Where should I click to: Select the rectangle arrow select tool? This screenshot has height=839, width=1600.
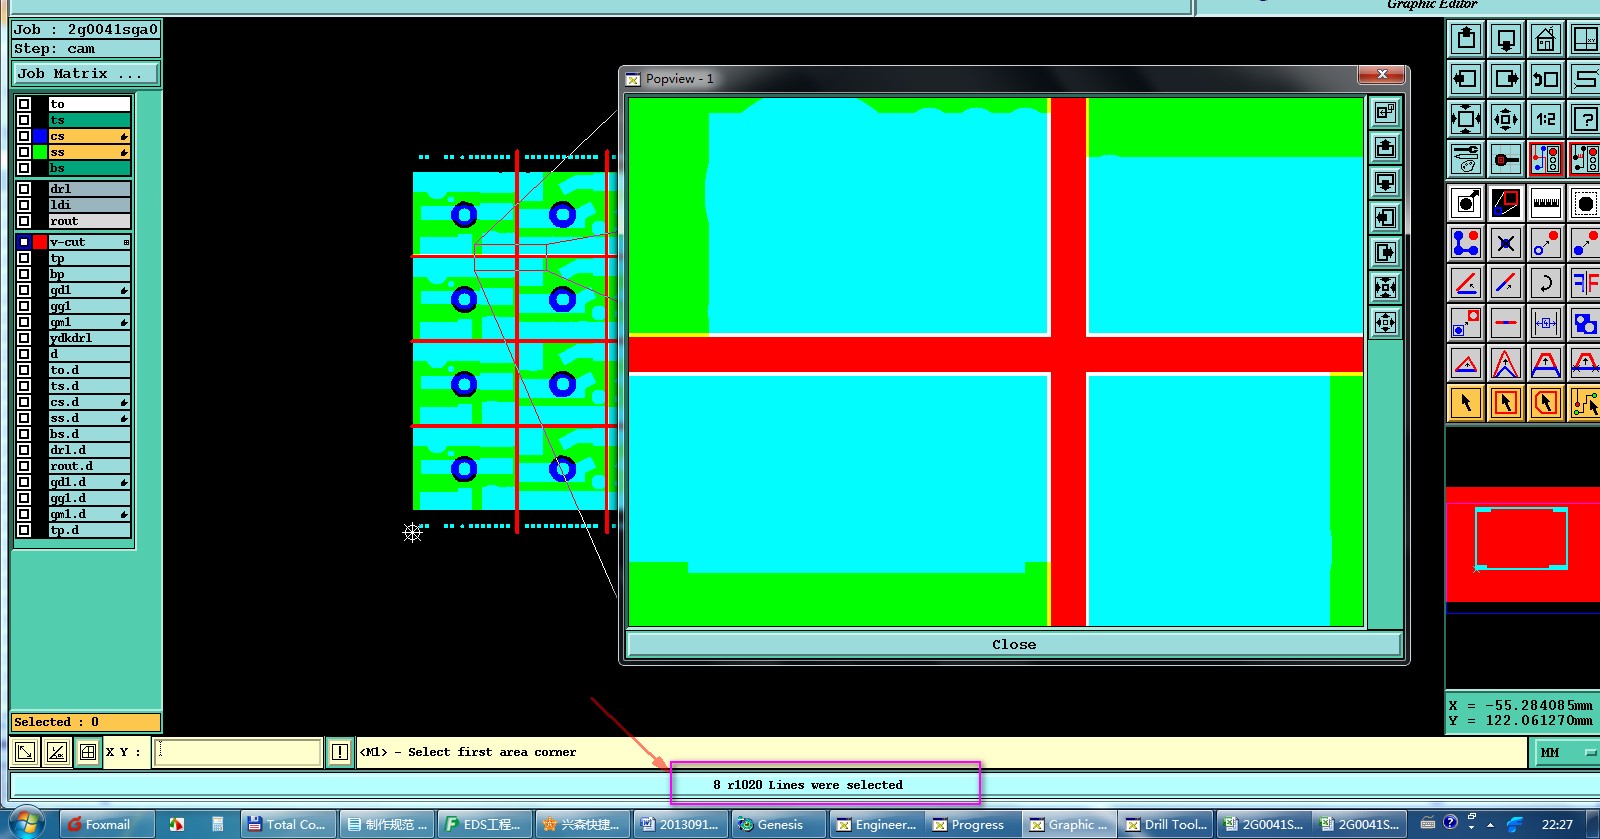tap(1506, 403)
